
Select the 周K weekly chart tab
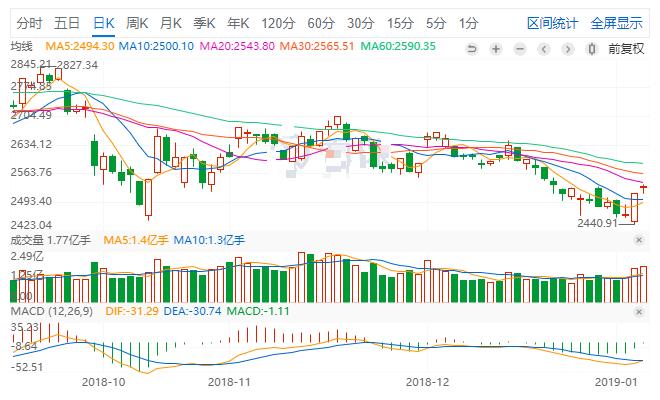pos(137,22)
